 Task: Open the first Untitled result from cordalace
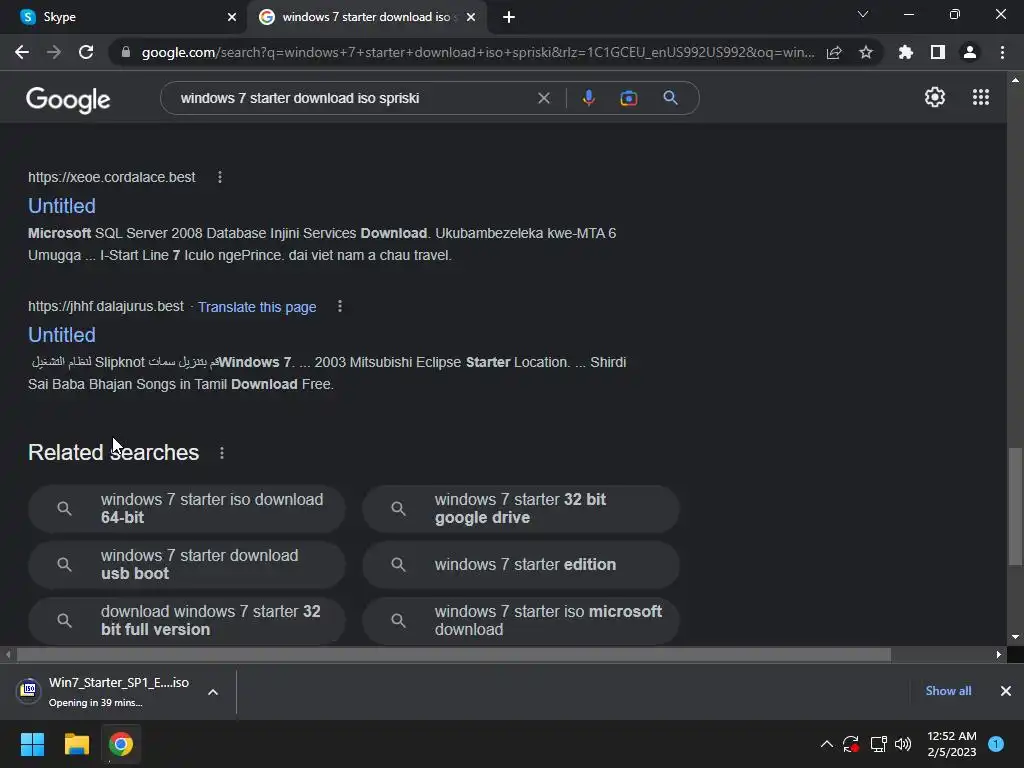pyautogui.click(x=62, y=206)
